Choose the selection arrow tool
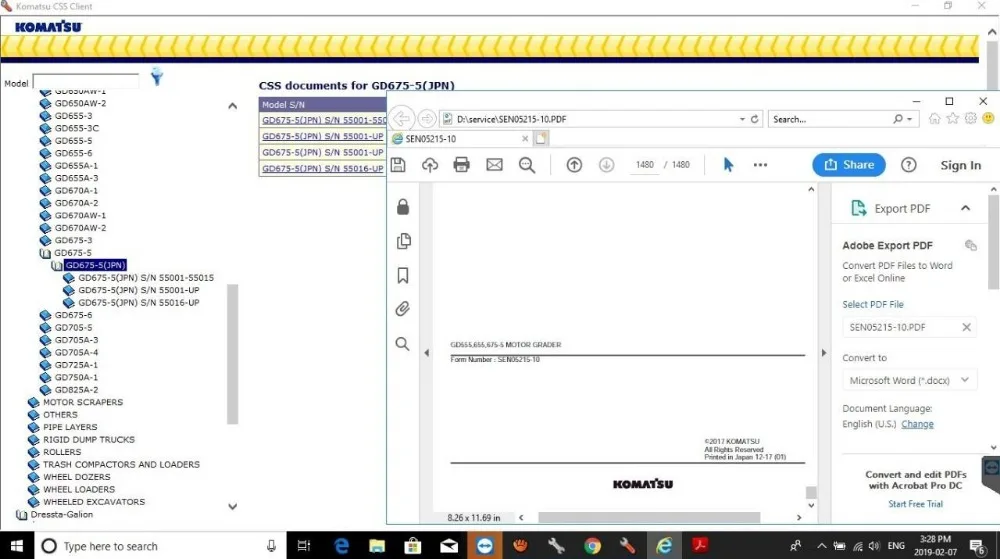Screen dimensions: 1000x559 click(728, 165)
